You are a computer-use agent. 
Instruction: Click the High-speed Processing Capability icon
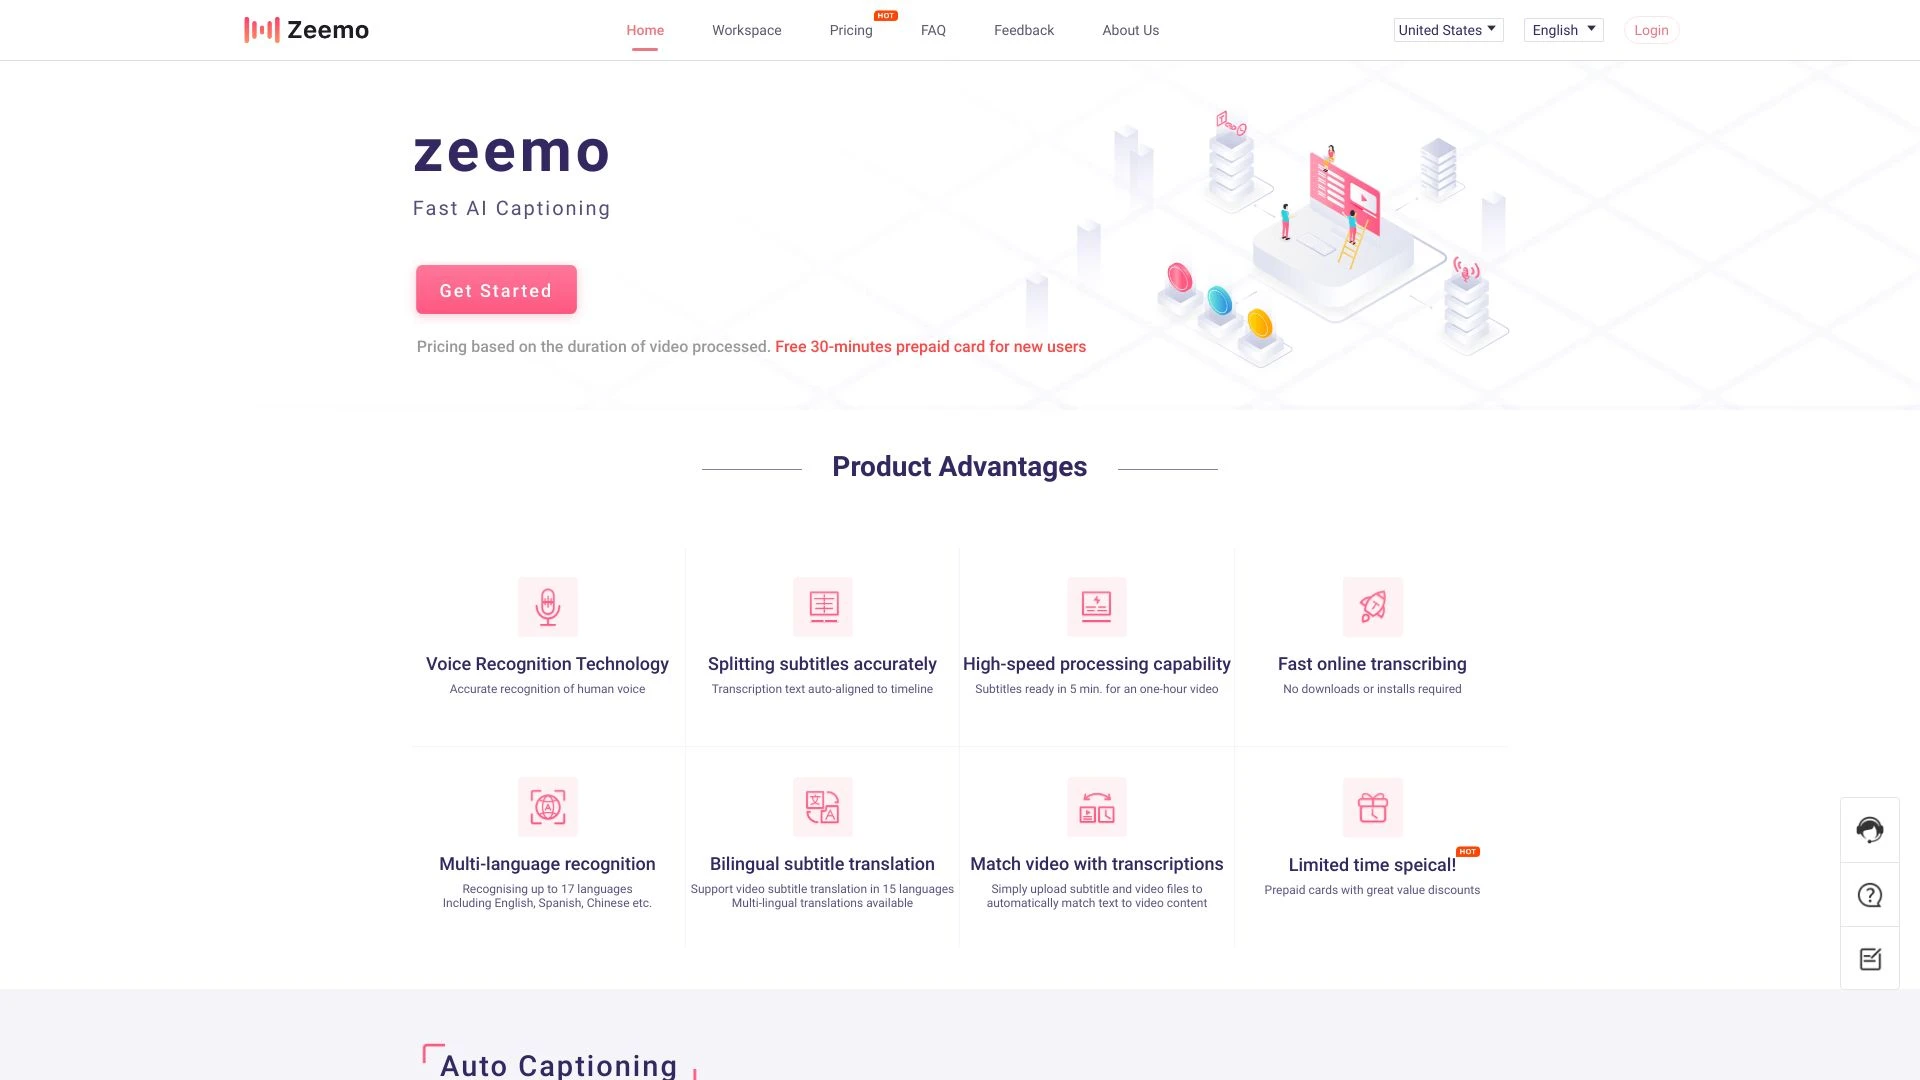[x=1096, y=607]
